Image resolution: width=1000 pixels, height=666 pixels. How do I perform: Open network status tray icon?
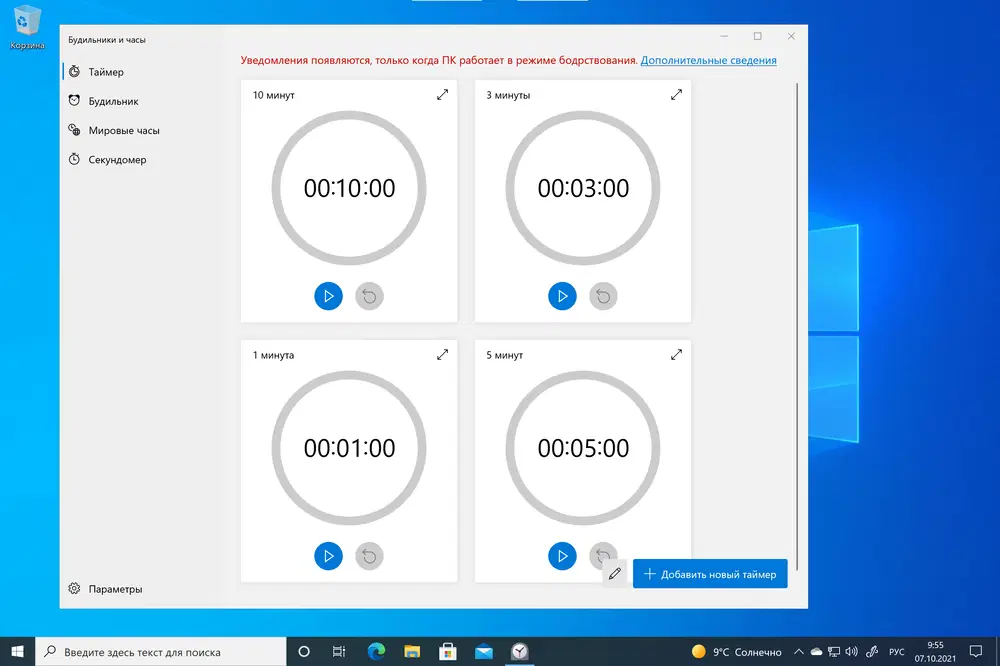(834, 651)
